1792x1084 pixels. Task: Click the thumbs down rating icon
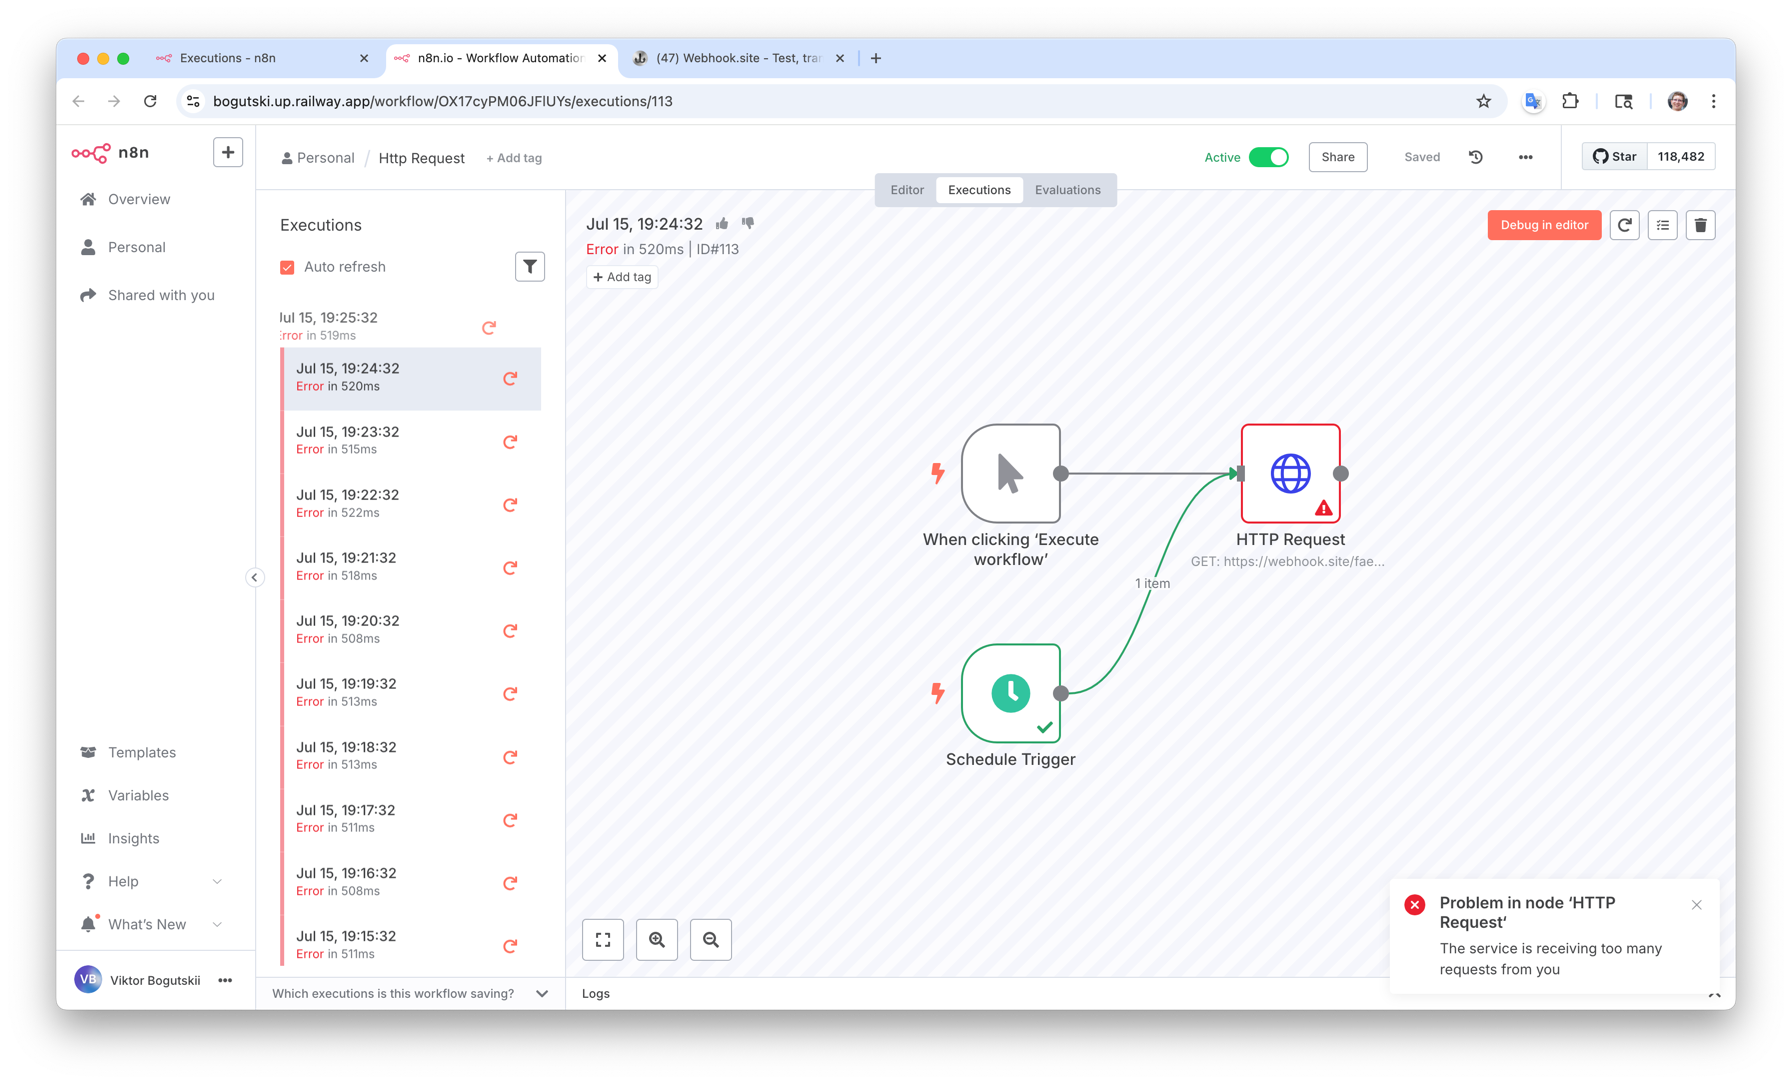[x=748, y=223]
